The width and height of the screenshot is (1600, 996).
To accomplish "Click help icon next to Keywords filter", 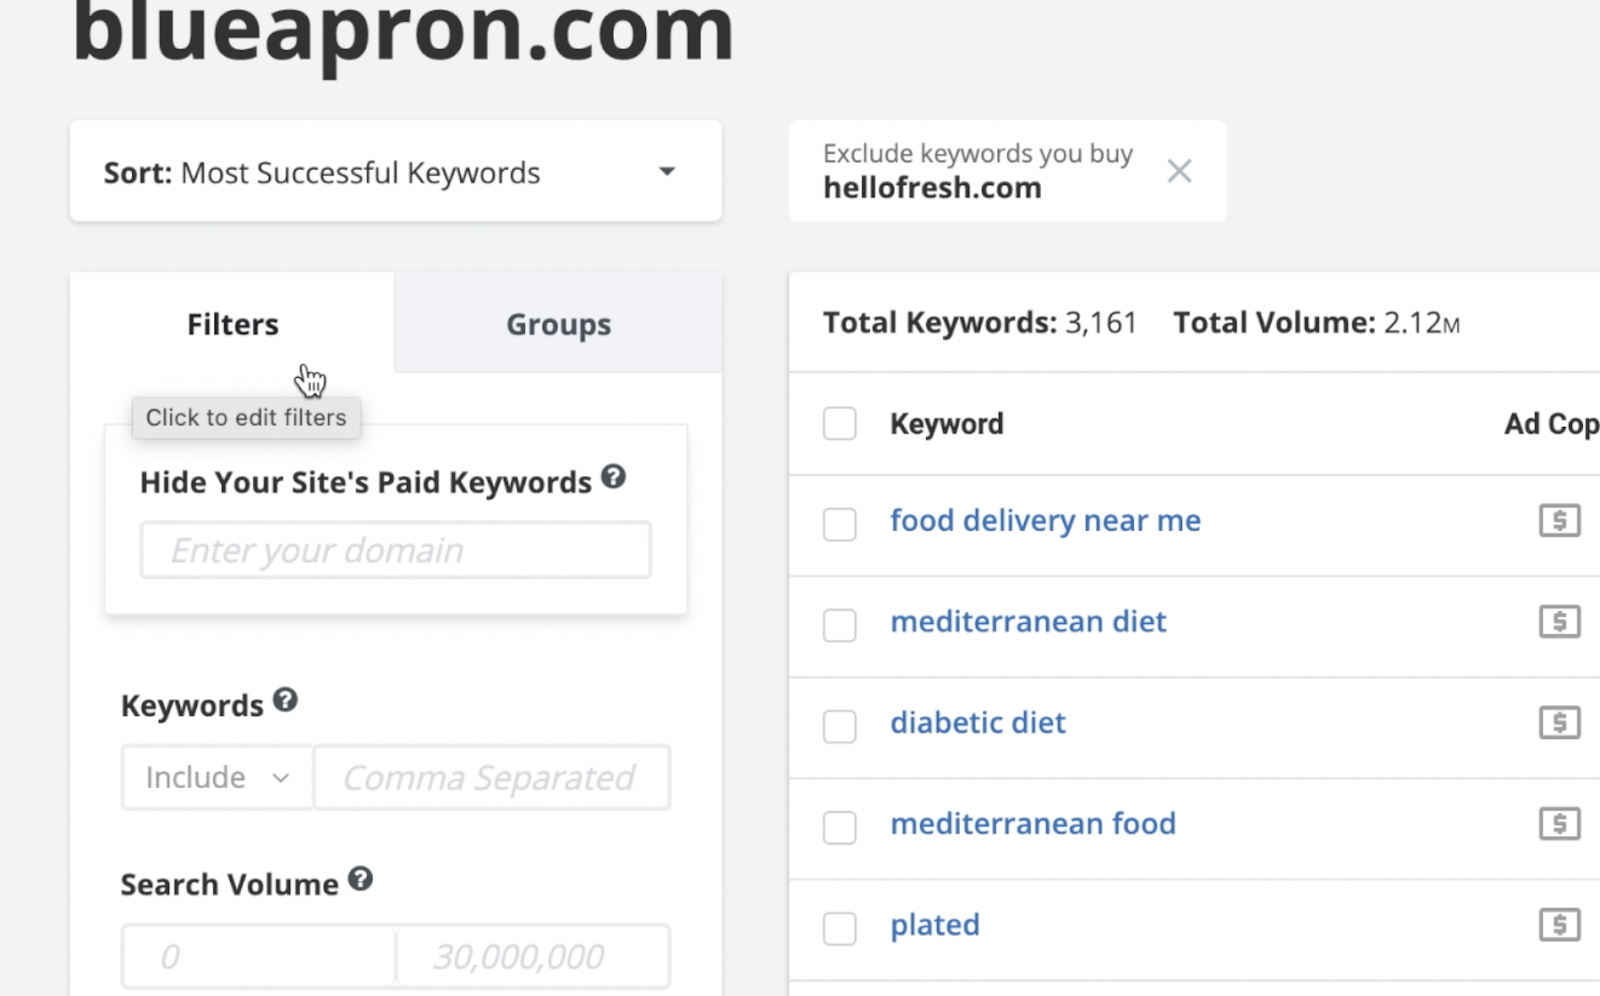I will [285, 700].
